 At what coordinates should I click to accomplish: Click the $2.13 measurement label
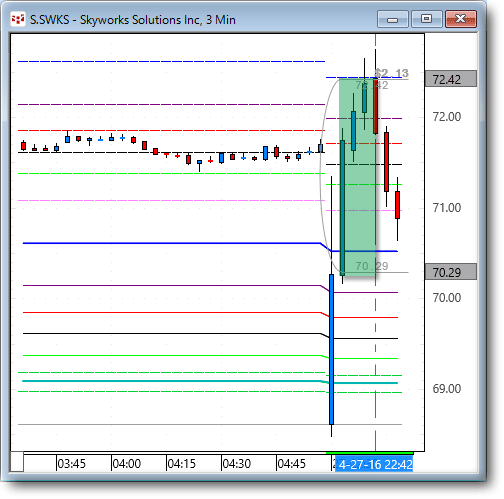pos(392,73)
